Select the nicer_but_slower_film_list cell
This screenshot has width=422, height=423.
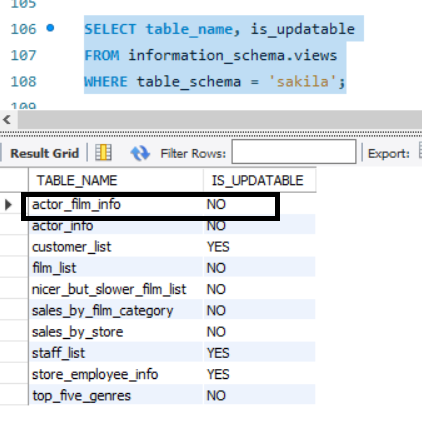click(x=116, y=289)
